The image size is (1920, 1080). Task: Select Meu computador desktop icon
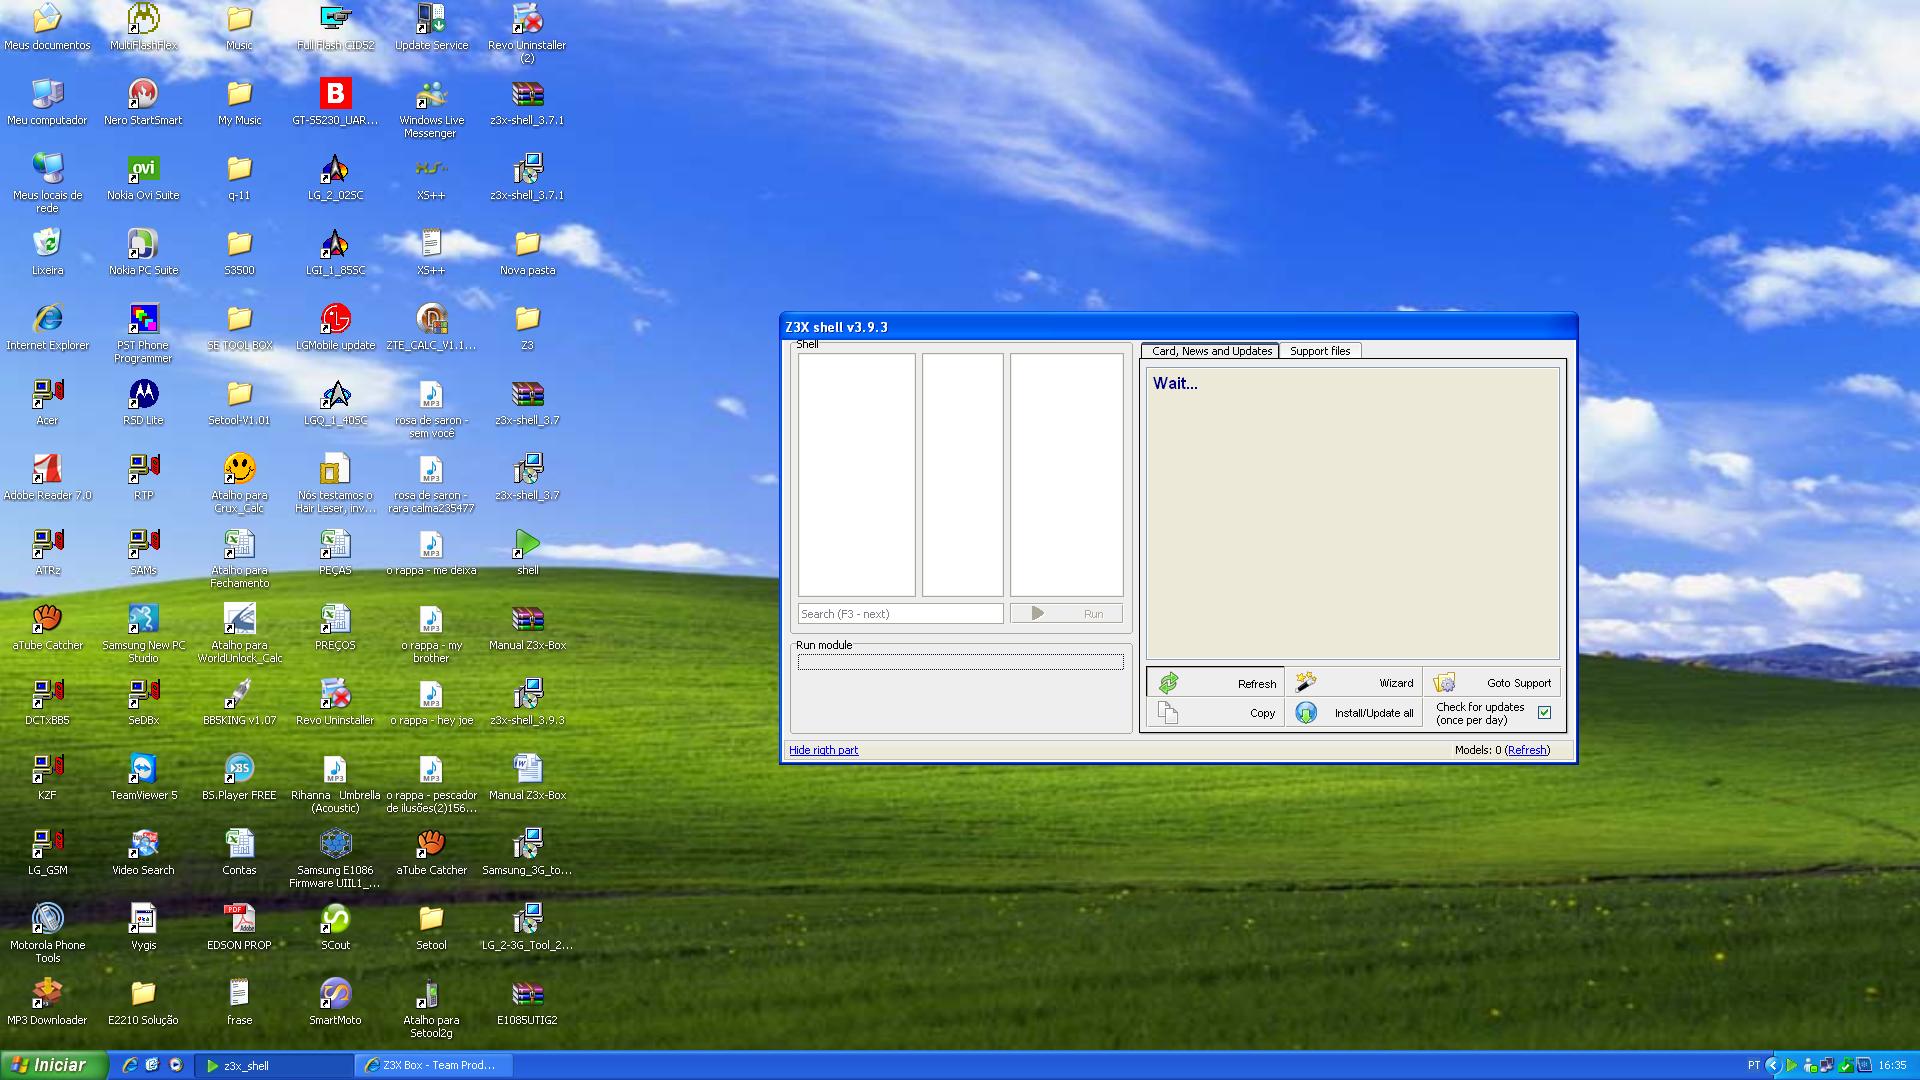point(47,102)
